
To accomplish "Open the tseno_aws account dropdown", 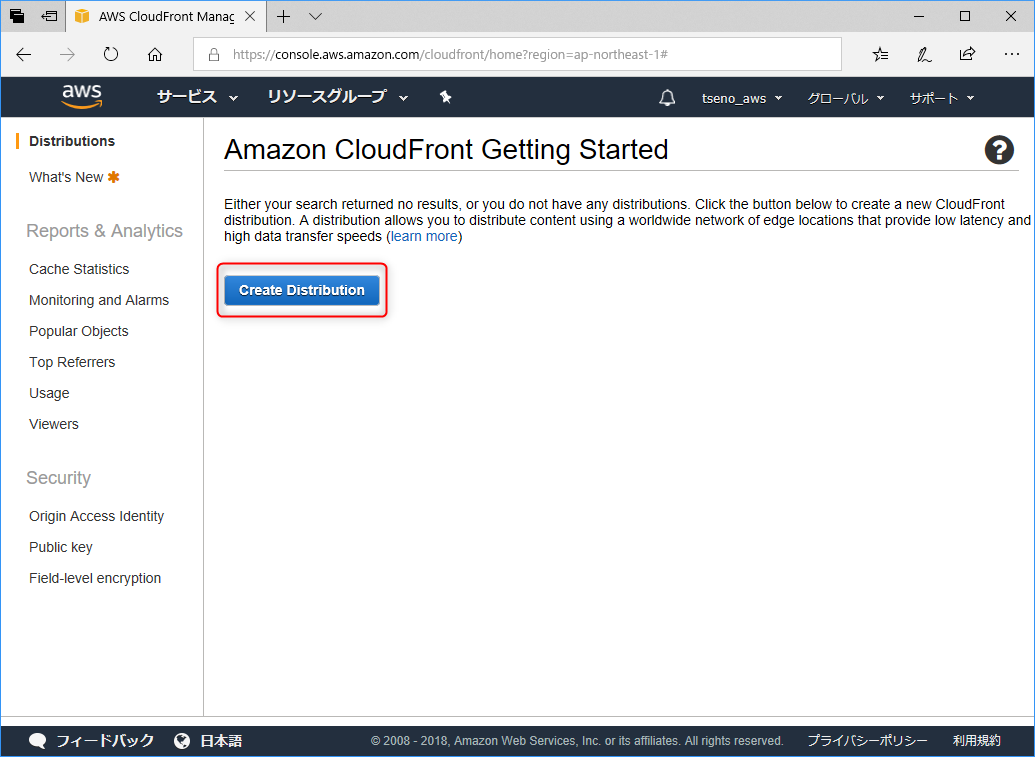I will click(741, 98).
